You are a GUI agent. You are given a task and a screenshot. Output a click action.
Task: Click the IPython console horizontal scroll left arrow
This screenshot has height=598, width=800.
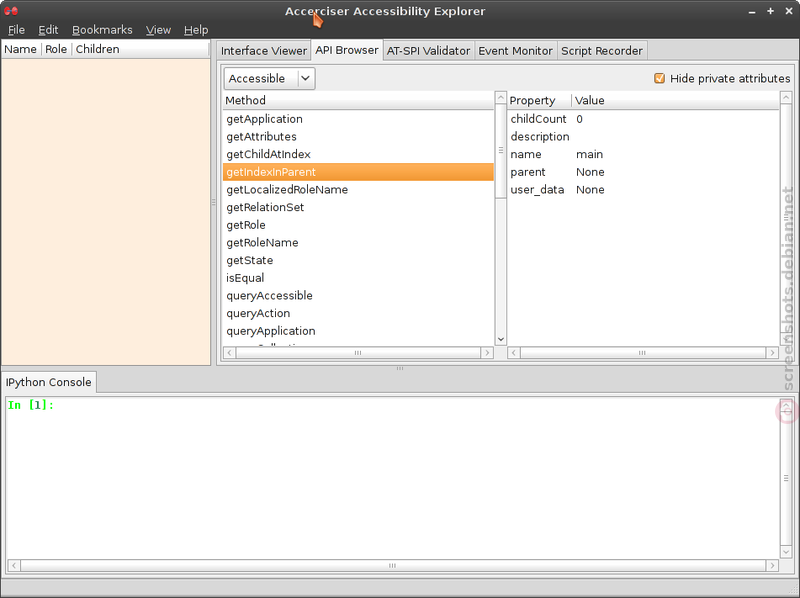click(x=14, y=565)
